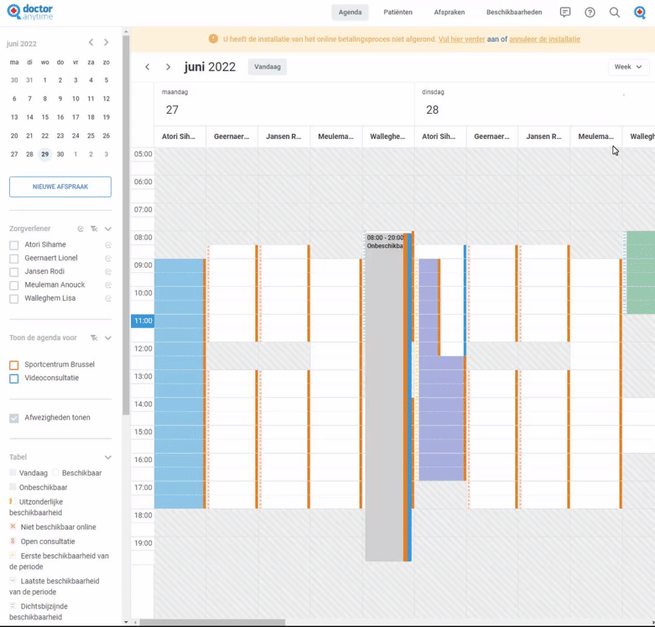Viewport: 655px width, 627px height.
Task: Tick the Walleghem Lisa checkbox
Action: [x=14, y=299]
